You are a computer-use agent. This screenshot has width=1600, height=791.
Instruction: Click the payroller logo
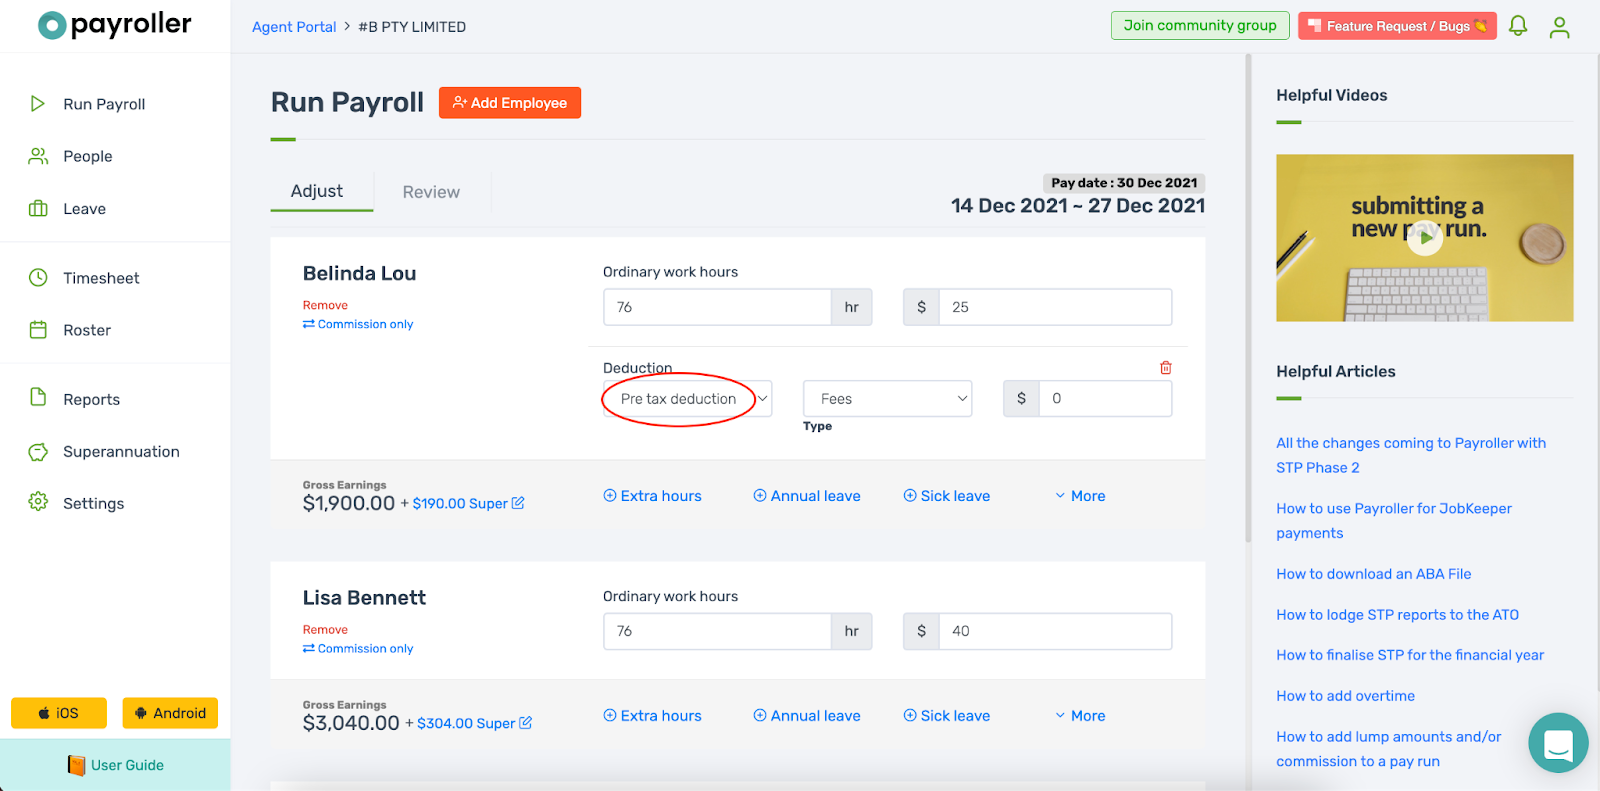point(114,24)
